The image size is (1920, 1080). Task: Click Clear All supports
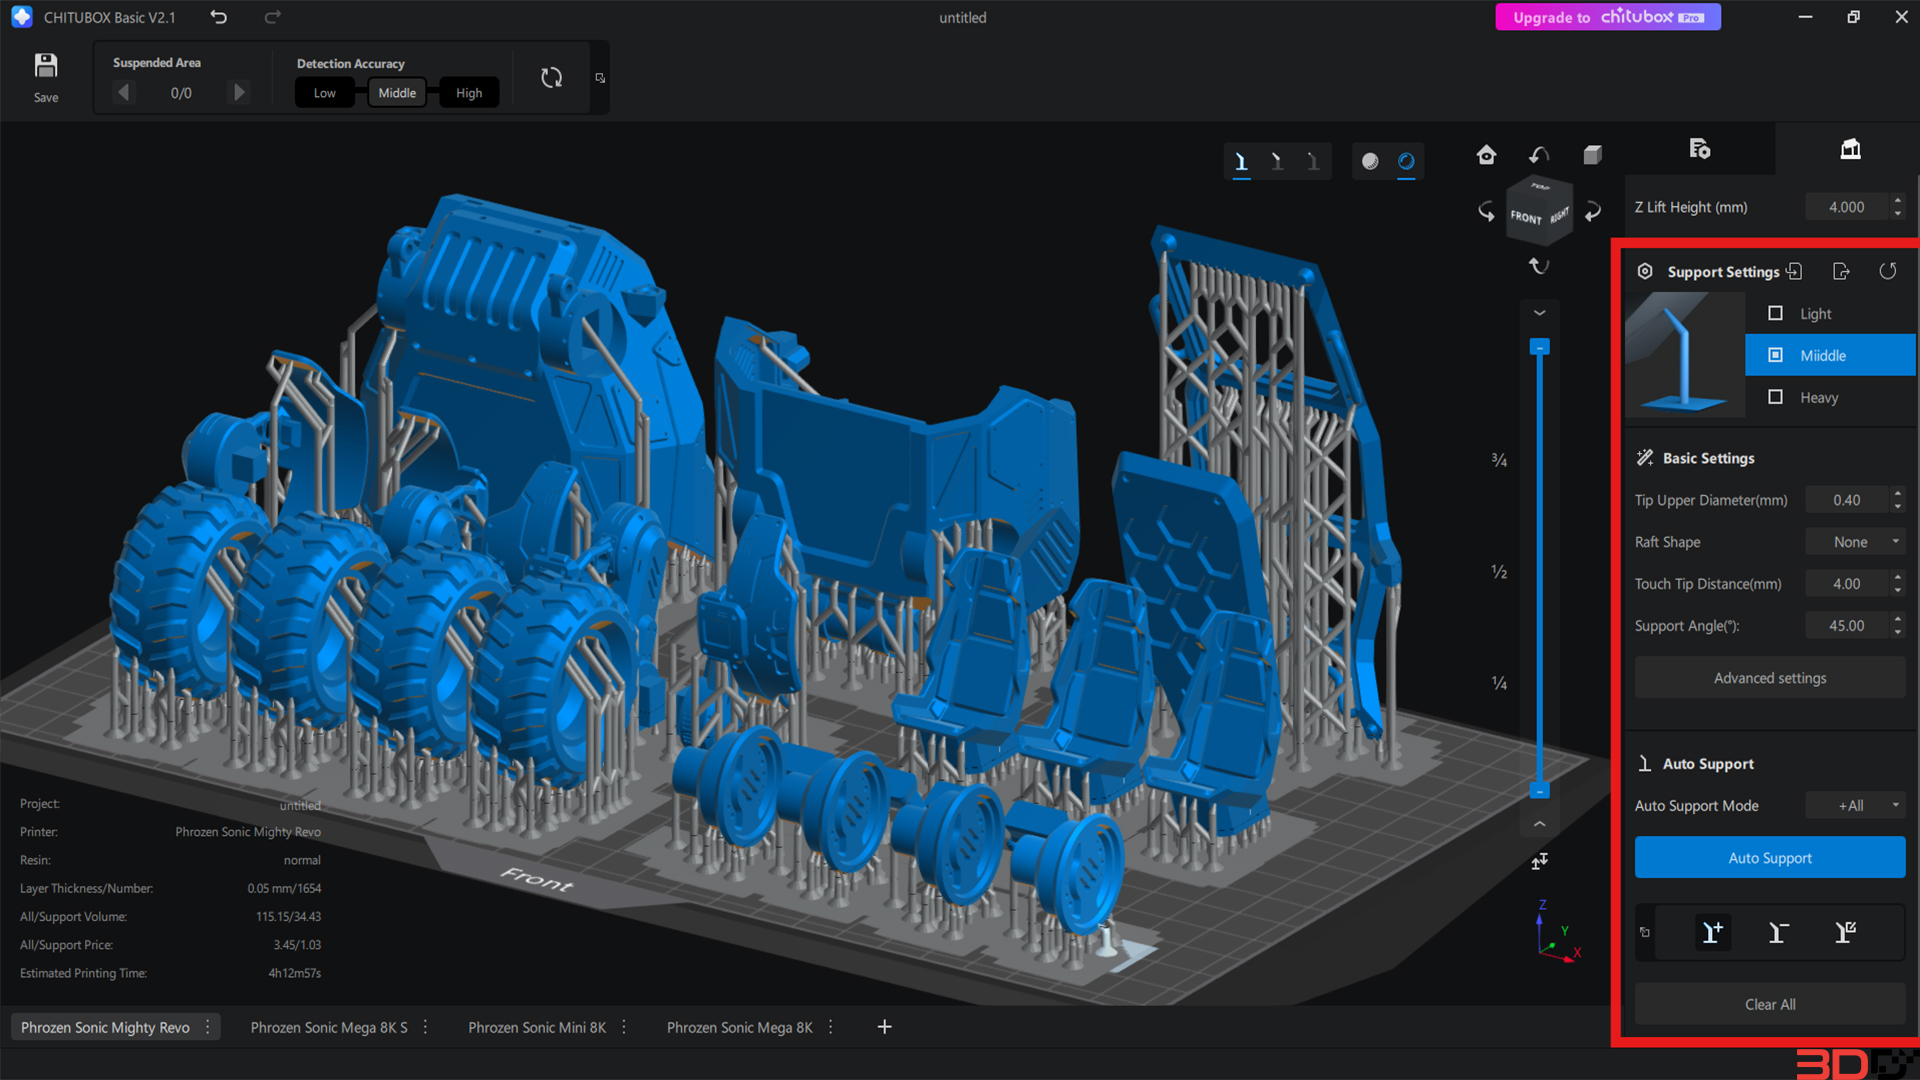pos(1770,1004)
